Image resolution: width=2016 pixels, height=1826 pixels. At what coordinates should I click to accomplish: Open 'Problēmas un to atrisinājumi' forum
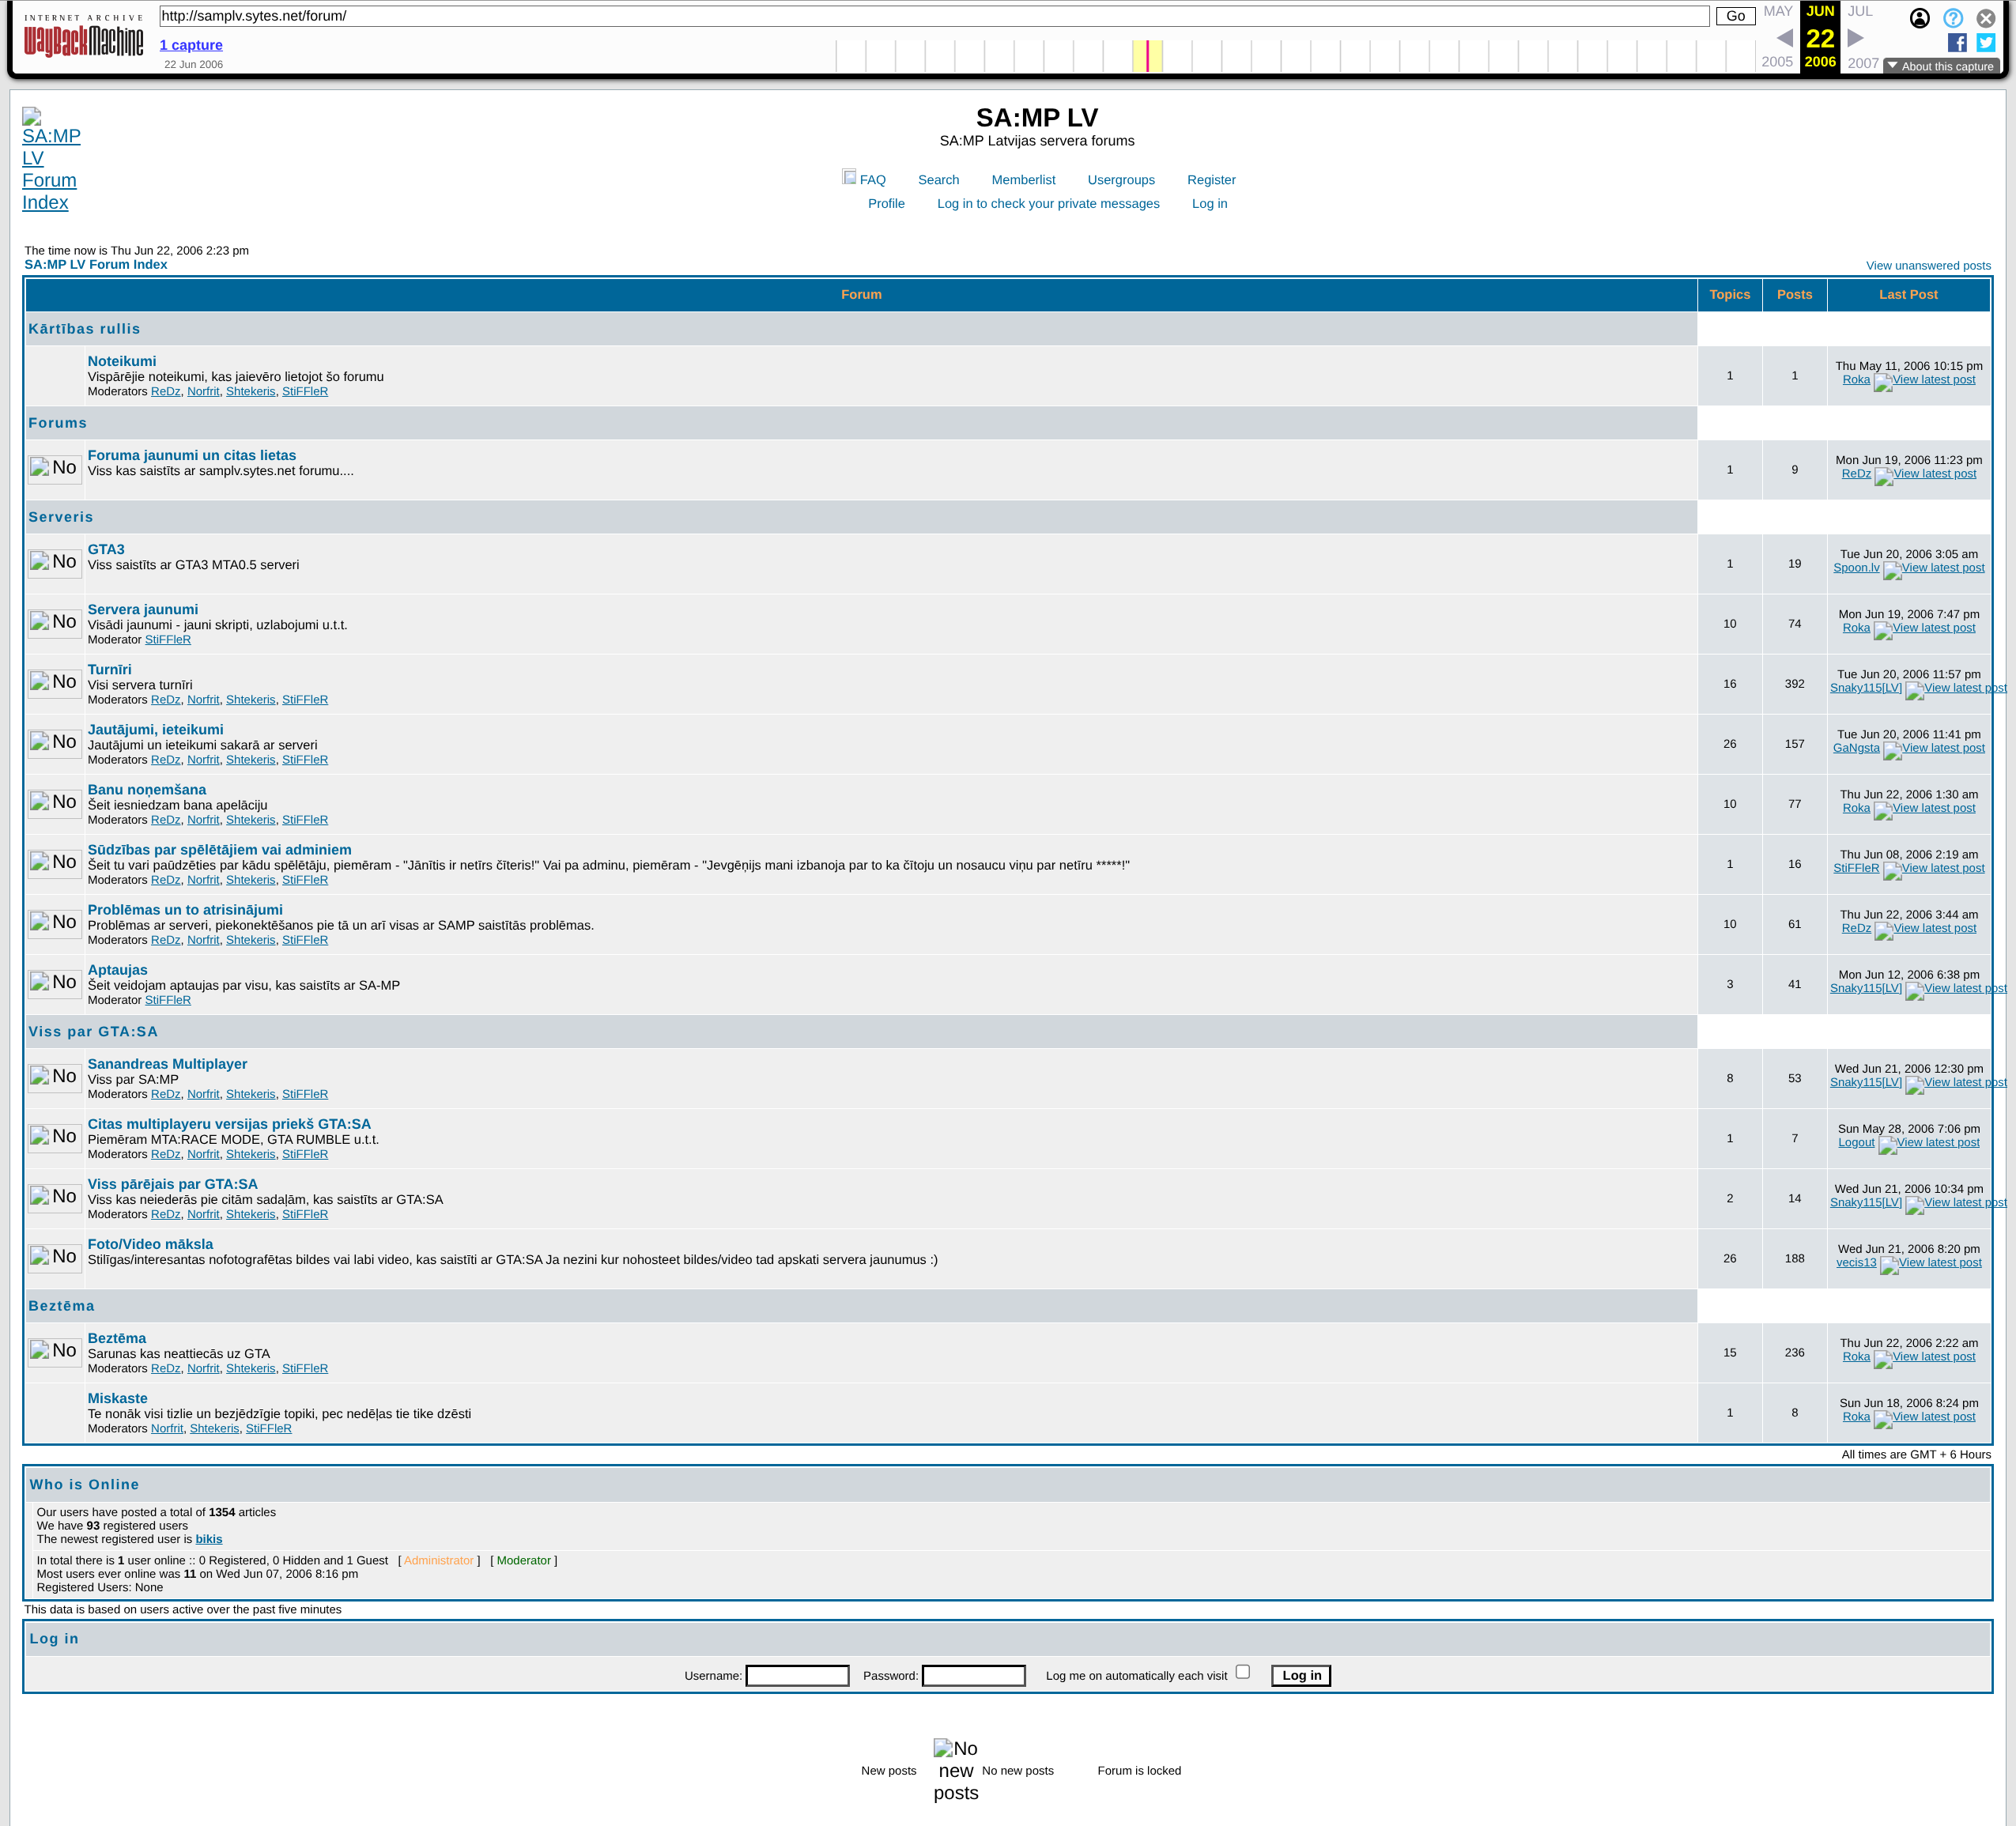click(185, 910)
